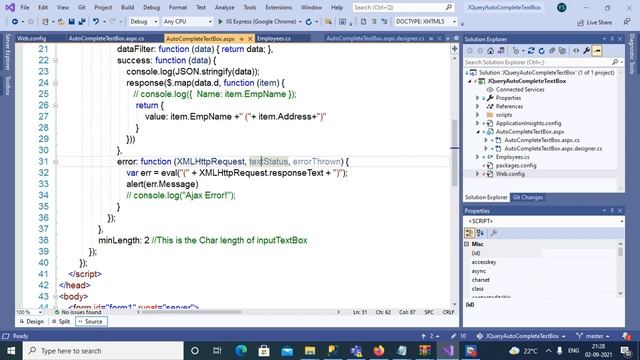Open the Build menu

pyautogui.click(x=127, y=7)
